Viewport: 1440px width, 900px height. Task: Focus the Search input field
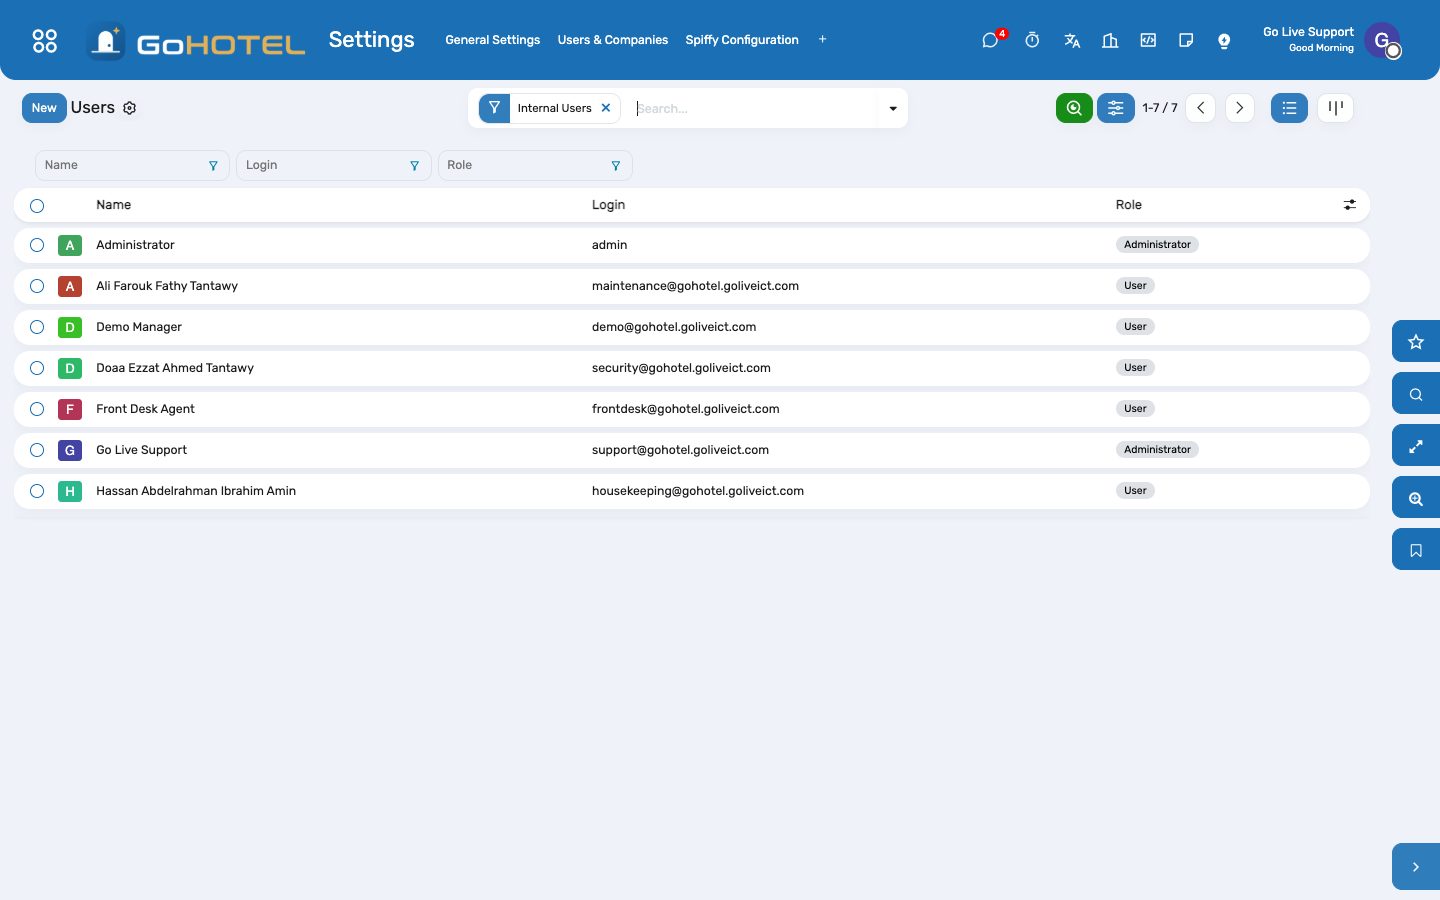tap(755, 108)
